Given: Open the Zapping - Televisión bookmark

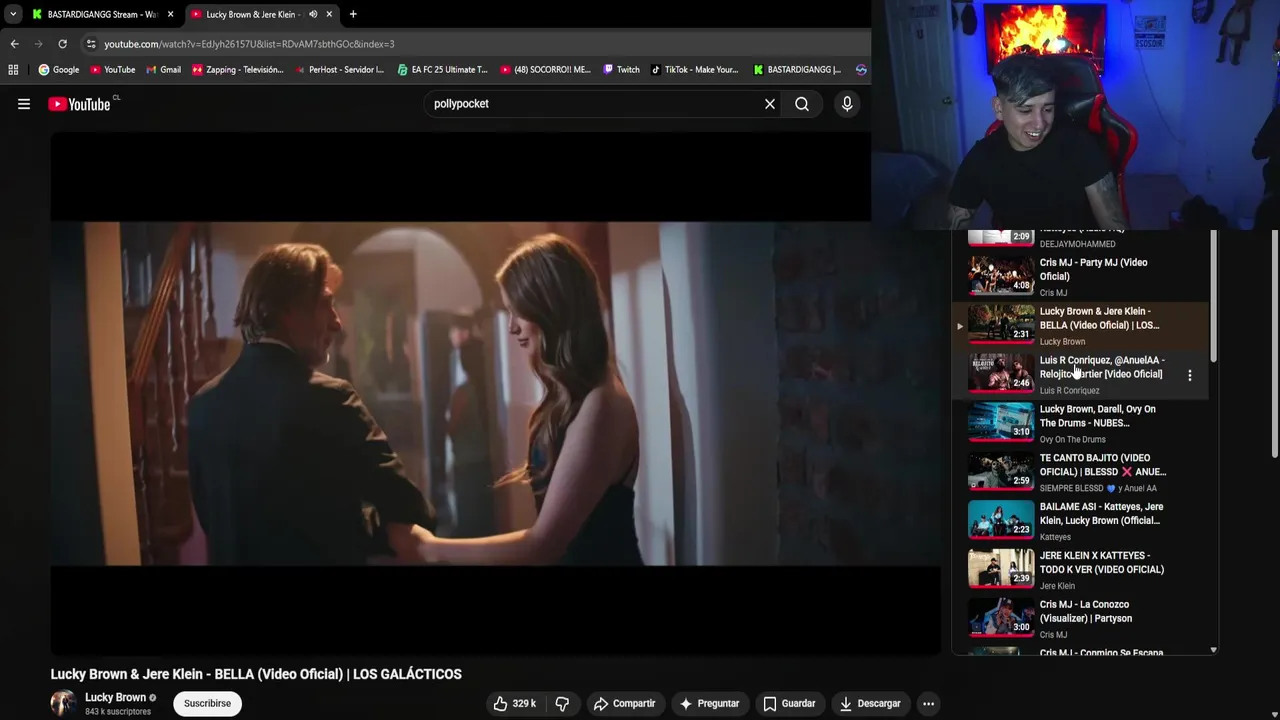Looking at the screenshot, I should click(x=238, y=70).
